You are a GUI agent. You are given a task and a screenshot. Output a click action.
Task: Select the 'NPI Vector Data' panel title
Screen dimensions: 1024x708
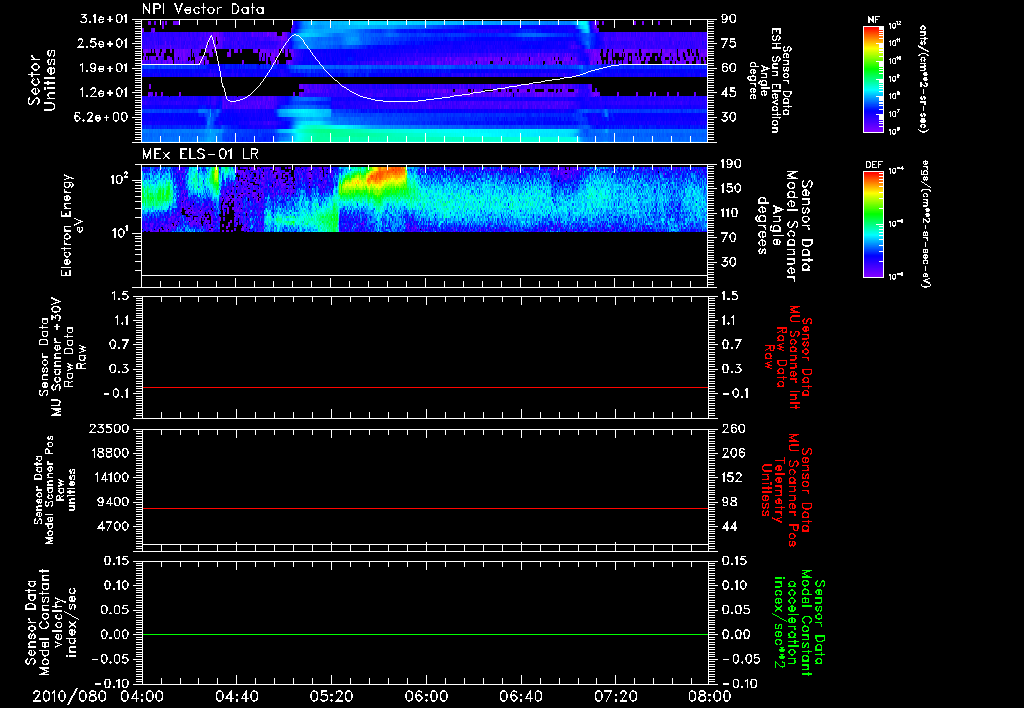(203, 9)
